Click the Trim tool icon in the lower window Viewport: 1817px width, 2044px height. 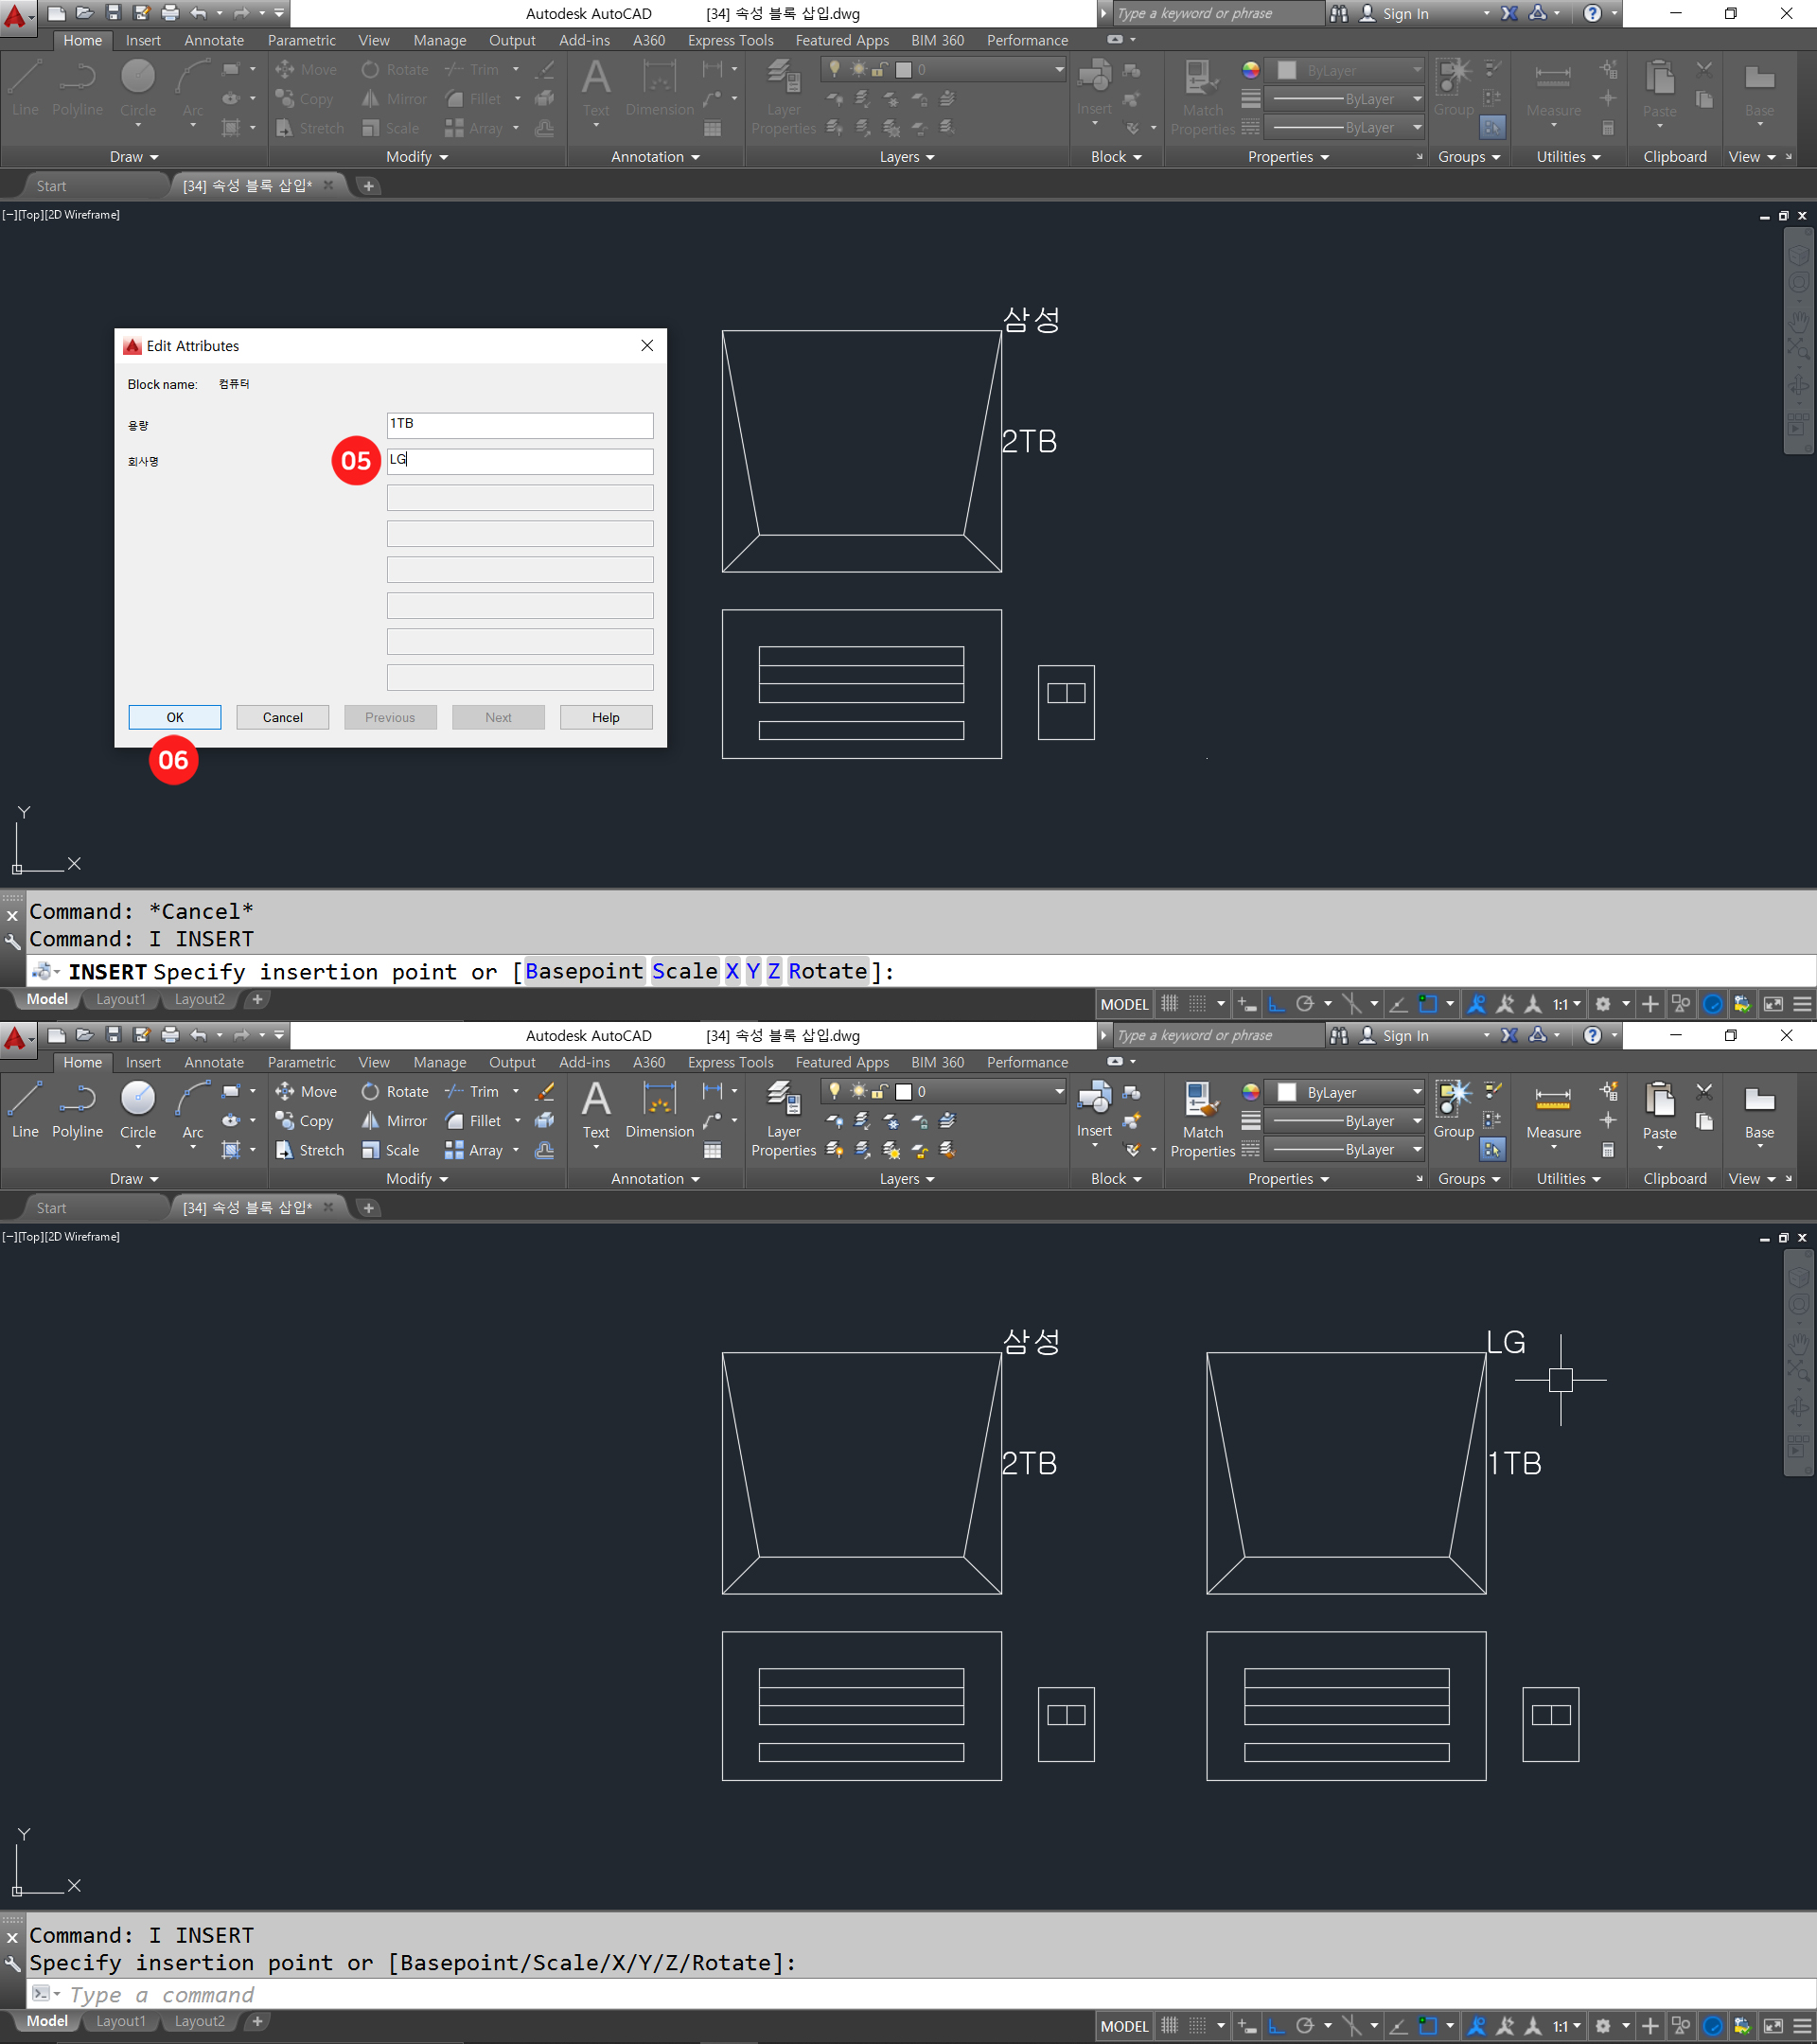(455, 1092)
